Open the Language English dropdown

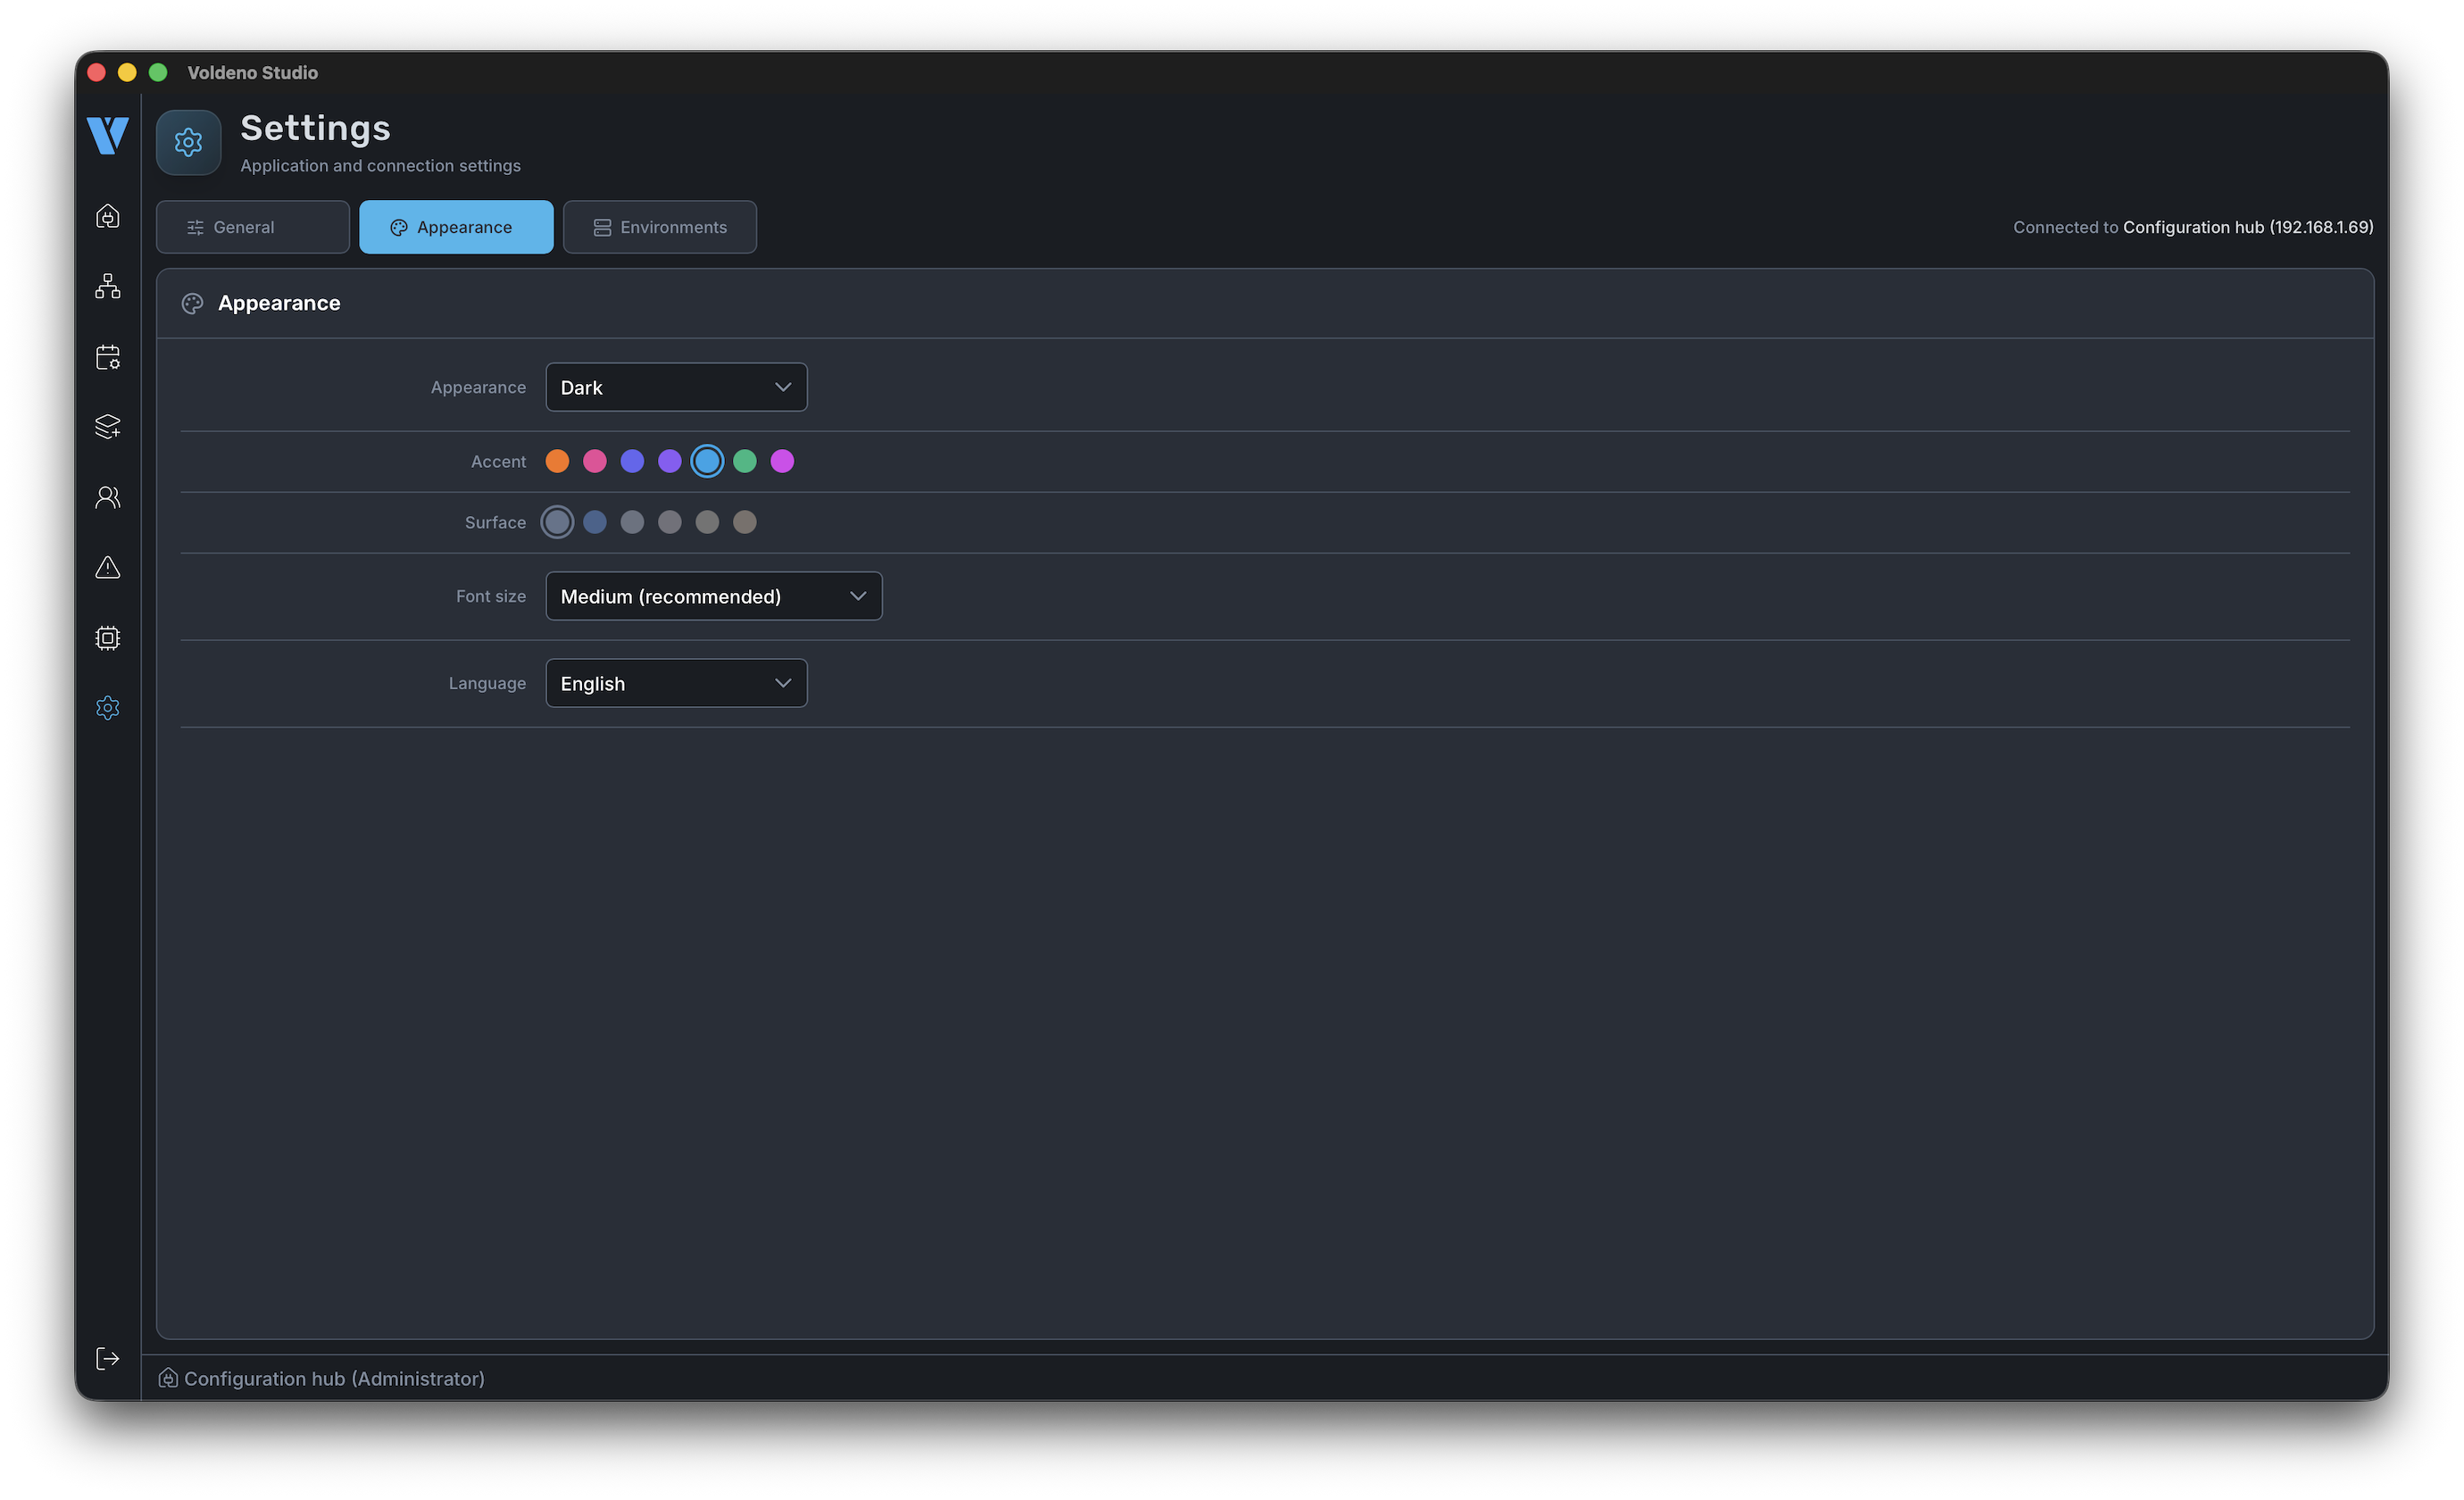tap(676, 683)
